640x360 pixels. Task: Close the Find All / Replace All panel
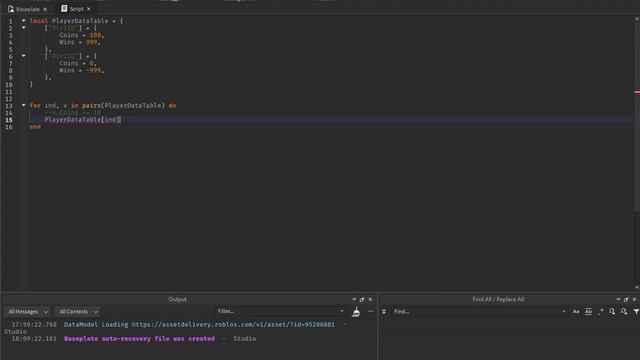(634, 299)
